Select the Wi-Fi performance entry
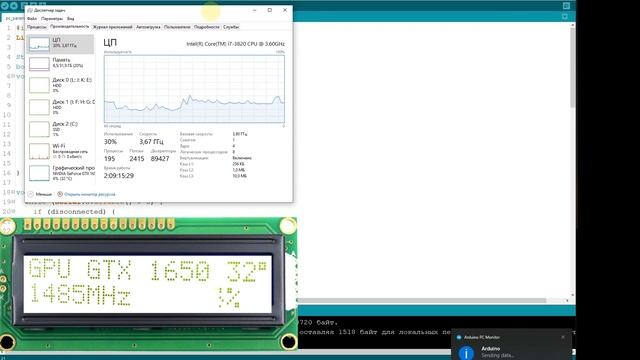Screen dimensions: 640x360 [60, 151]
